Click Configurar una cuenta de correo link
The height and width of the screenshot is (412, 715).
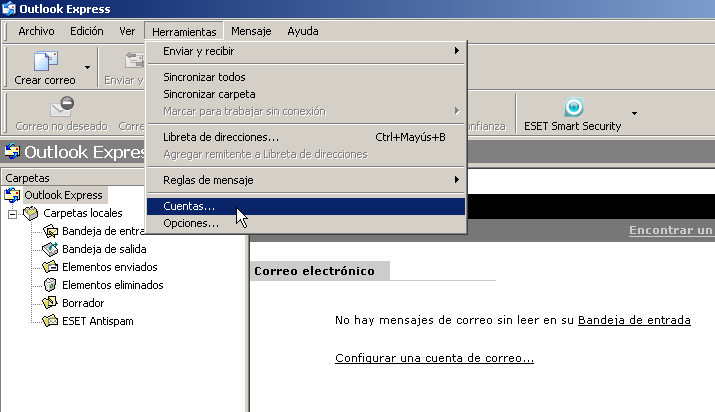click(434, 358)
